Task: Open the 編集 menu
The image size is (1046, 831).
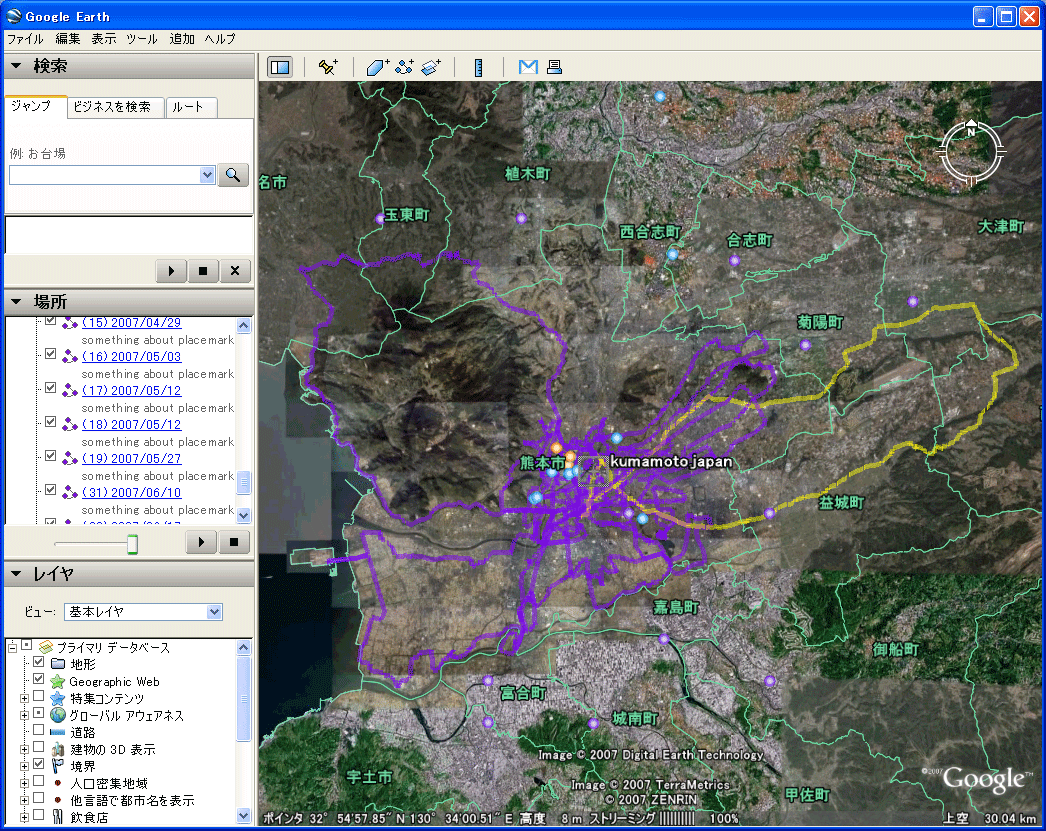Action: 67,39
